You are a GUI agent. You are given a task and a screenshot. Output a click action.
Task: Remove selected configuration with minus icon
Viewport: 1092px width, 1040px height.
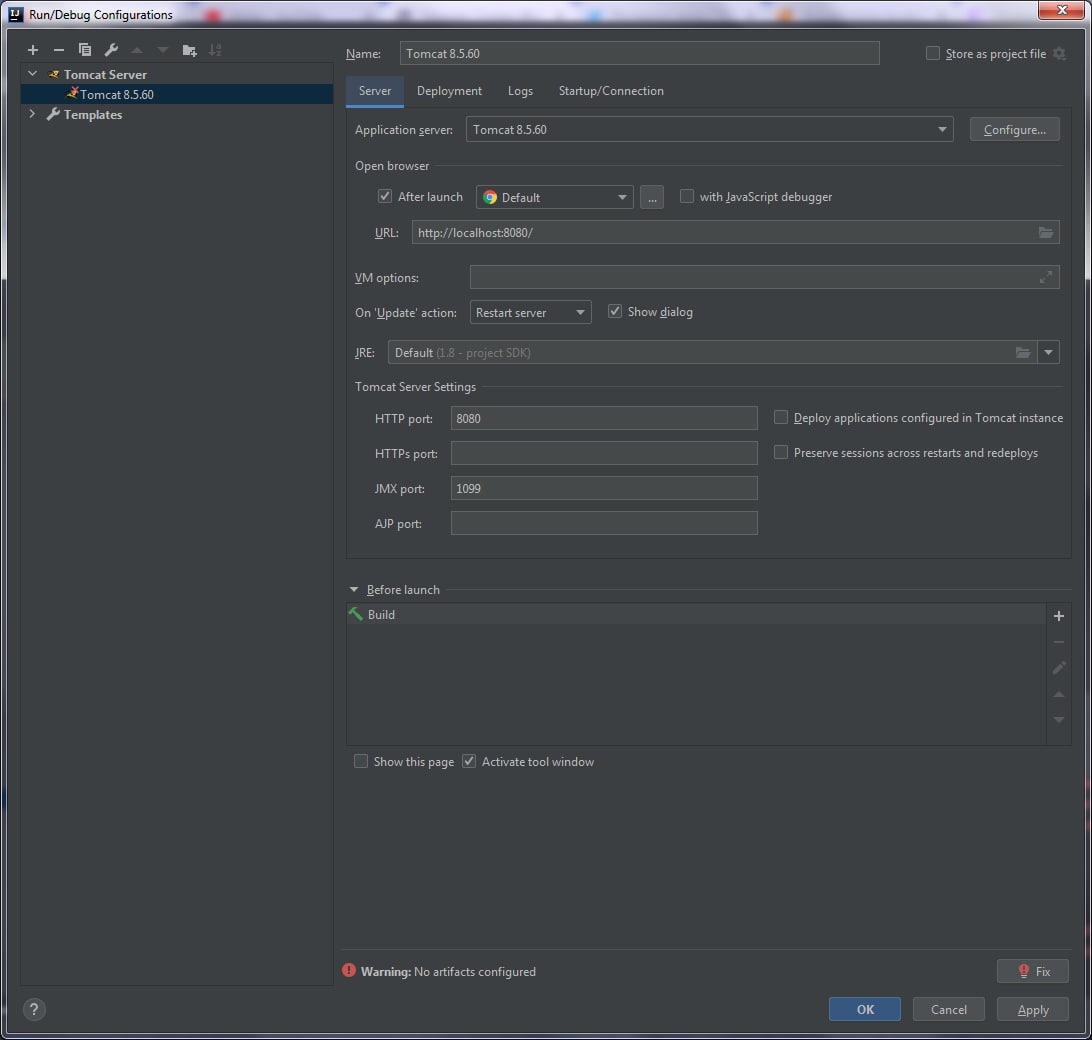point(58,50)
